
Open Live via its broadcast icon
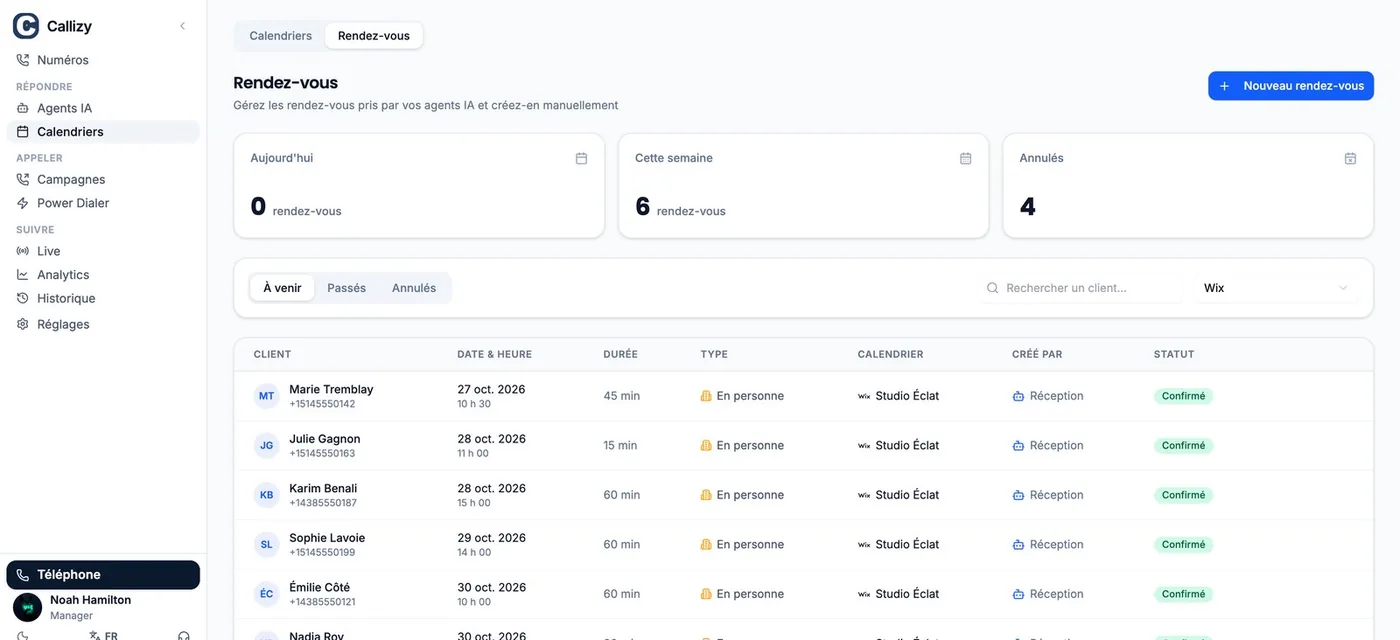tap(23, 251)
